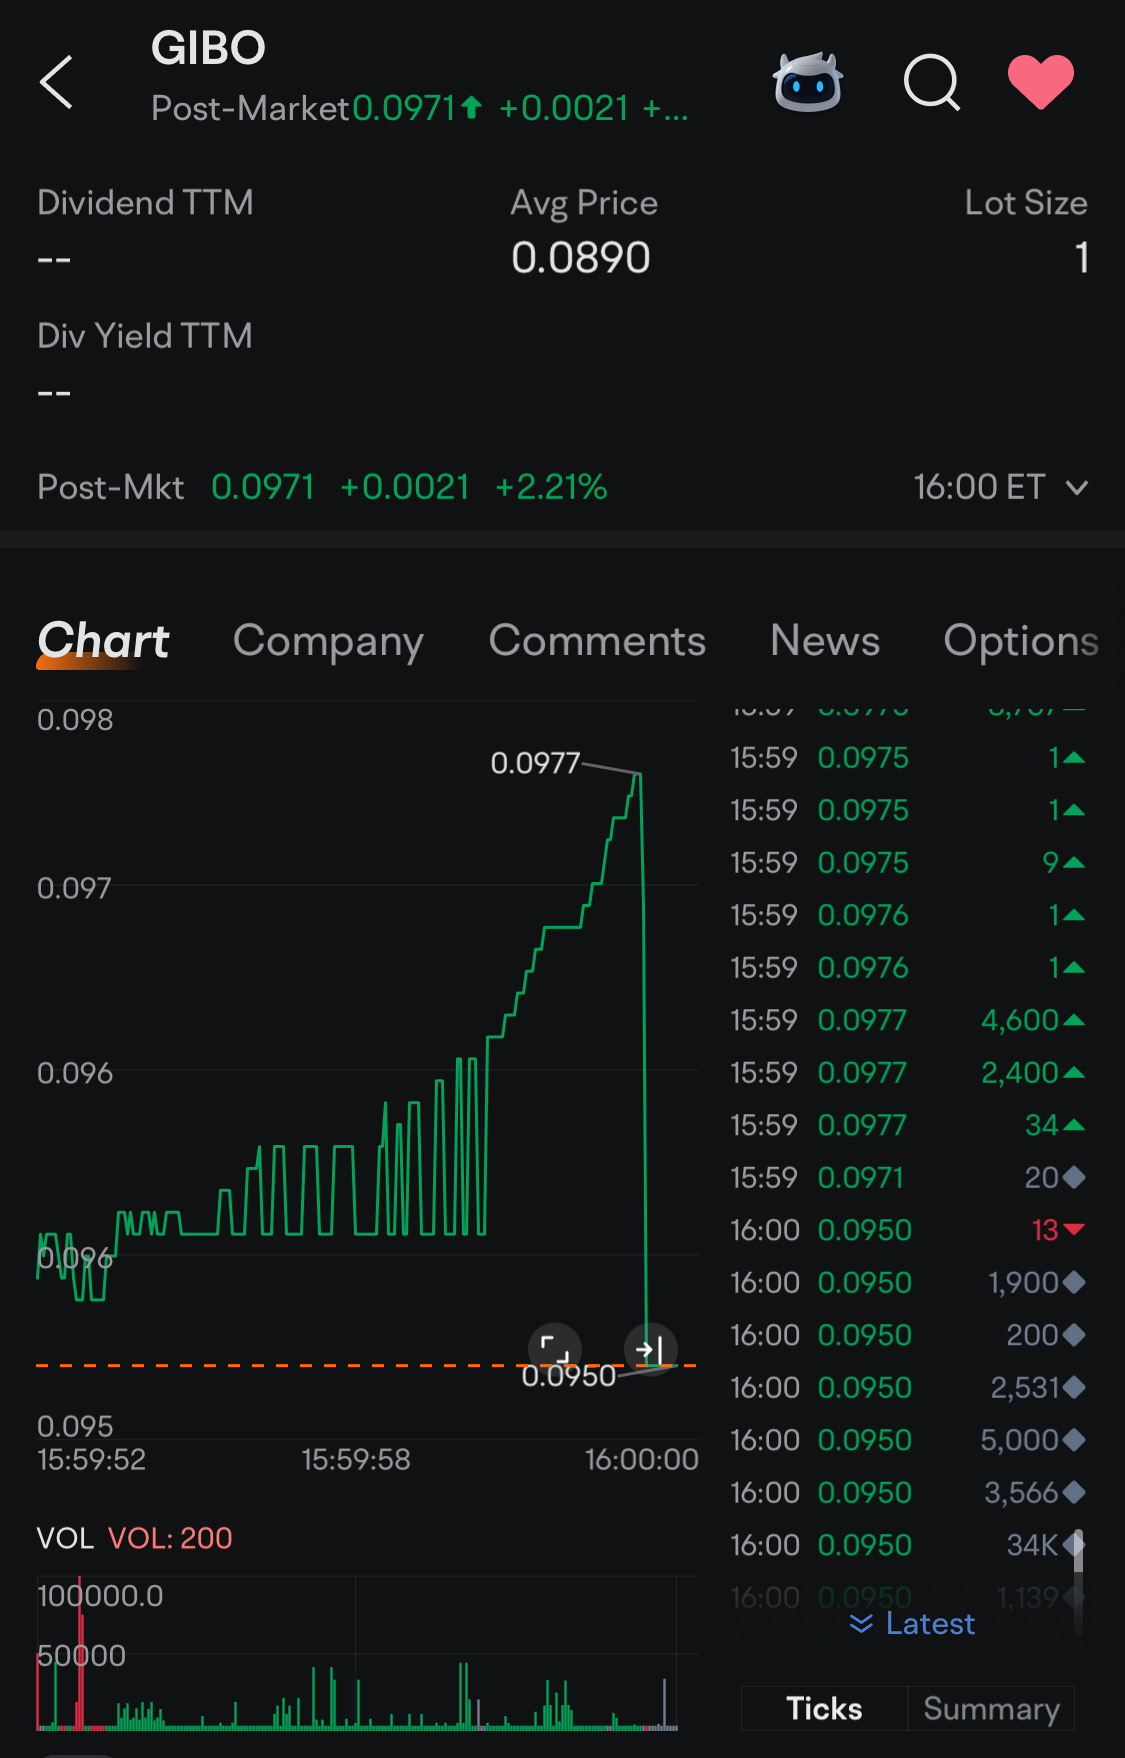Screen dimensions: 1125x1758
Task: Tap the 15:59:58 time axis label
Action: 356,1460
